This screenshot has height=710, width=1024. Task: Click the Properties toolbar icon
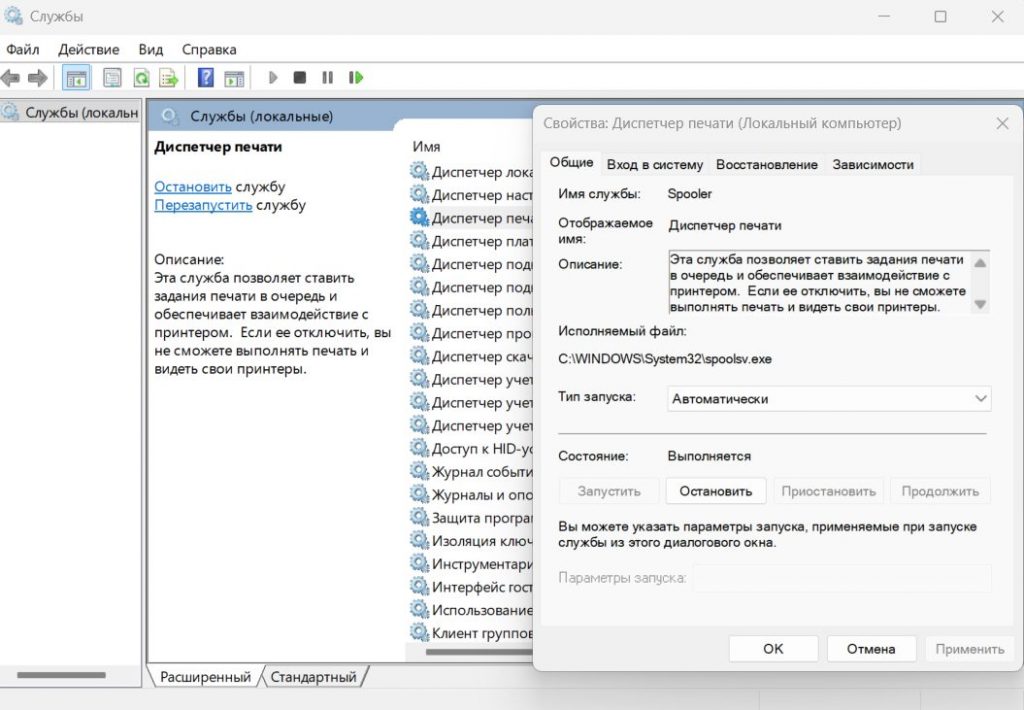(x=113, y=78)
